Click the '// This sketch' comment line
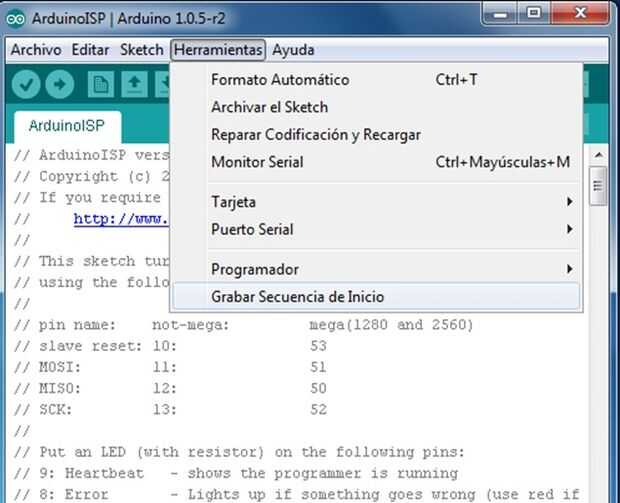 point(92,261)
